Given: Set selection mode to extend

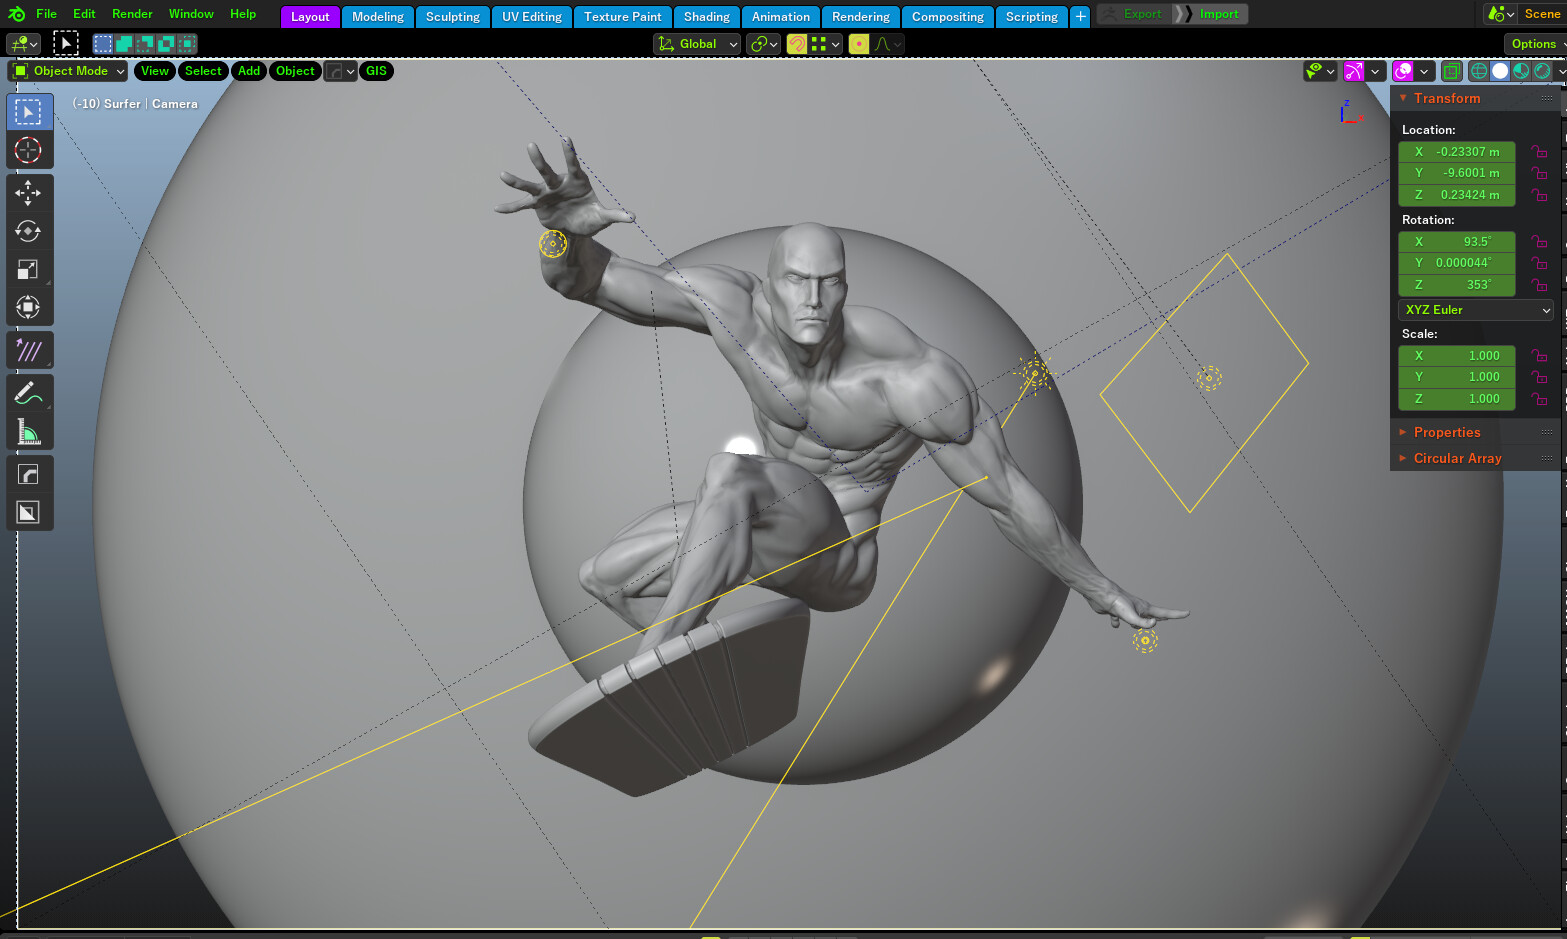Looking at the screenshot, I should click(124, 44).
